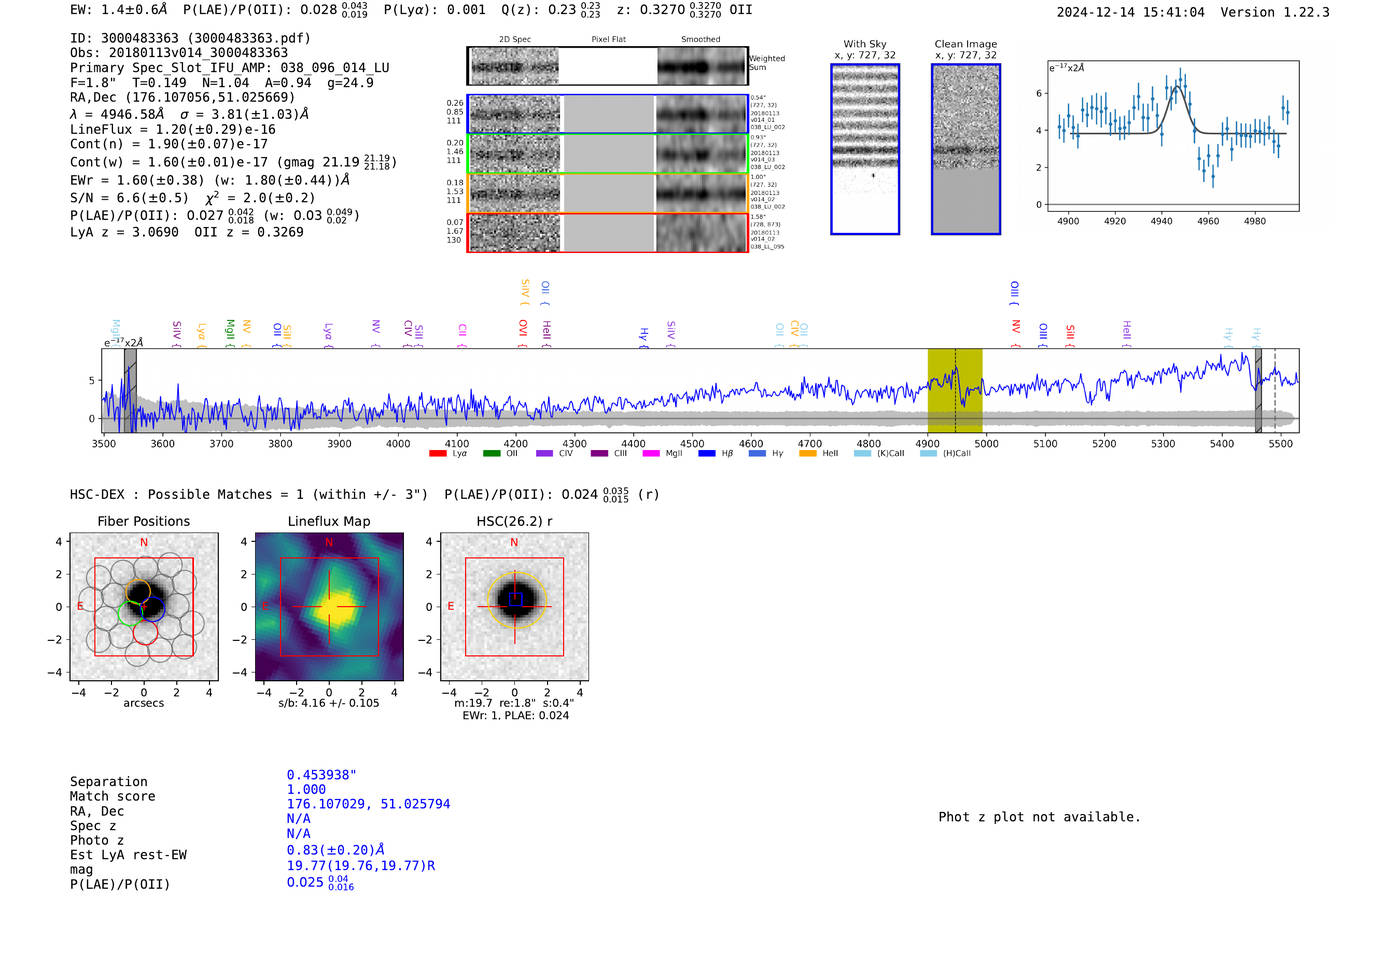
Task: Select the CIII legend color swatch
Action: pyautogui.click(x=599, y=454)
